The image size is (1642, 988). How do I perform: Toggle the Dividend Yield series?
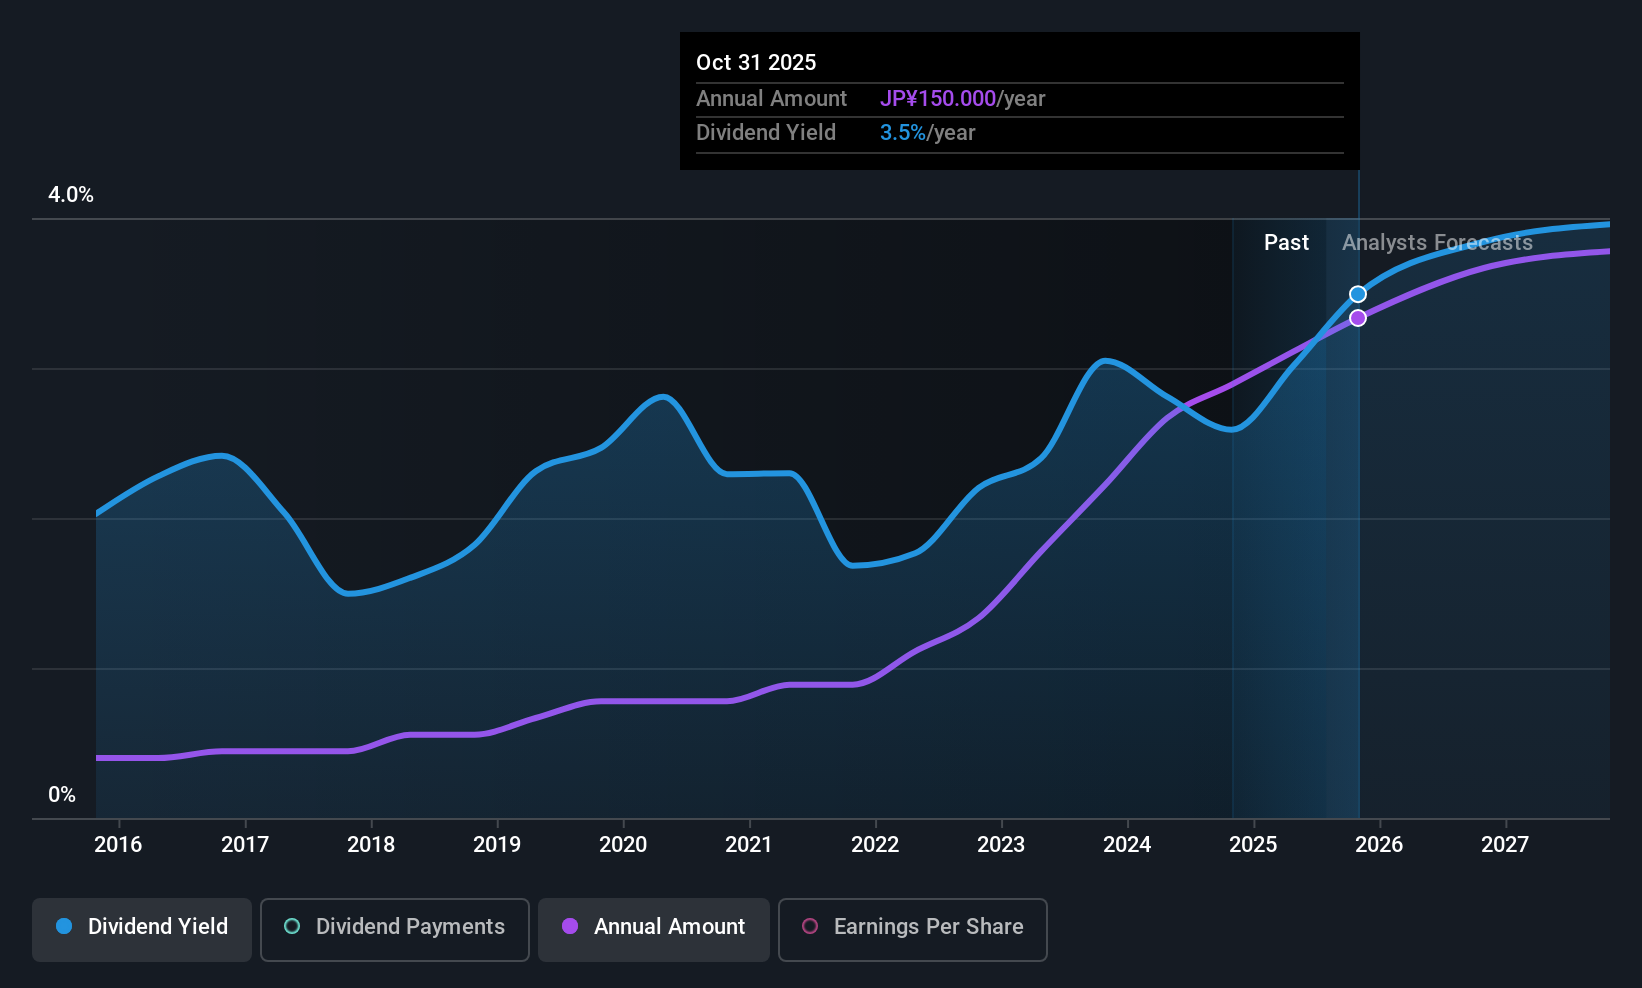tap(142, 930)
